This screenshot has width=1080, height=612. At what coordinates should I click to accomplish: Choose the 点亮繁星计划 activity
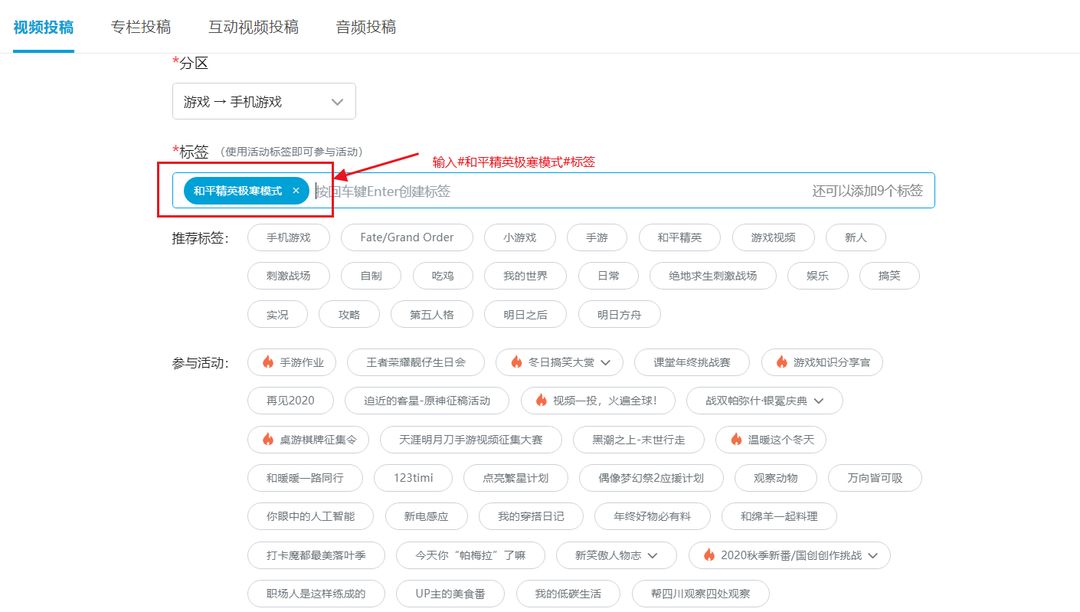click(x=516, y=478)
